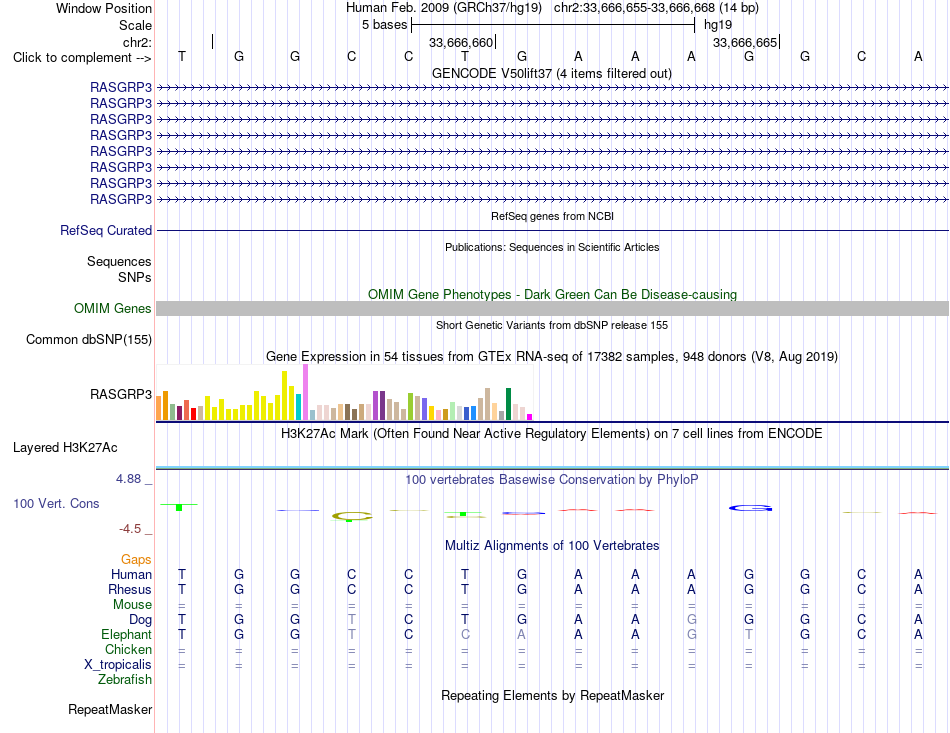
Task: Click the 'Zebrafish' alignment row label
Action: click(125, 680)
